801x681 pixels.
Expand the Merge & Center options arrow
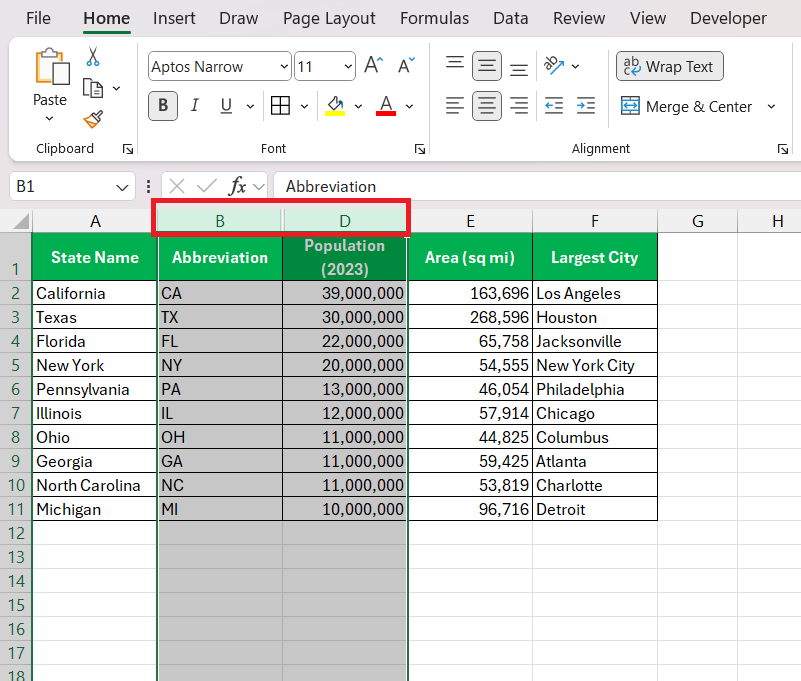click(x=771, y=106)
